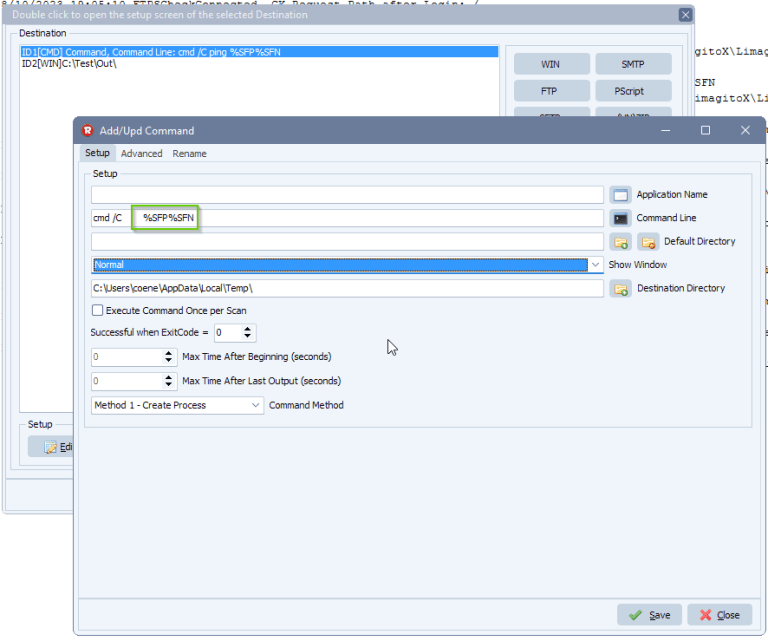Image resolution: width=768 pixels, height=641 pixels.
Task: Increase Max Time After Beginning seconds
Action: point(168,353)
